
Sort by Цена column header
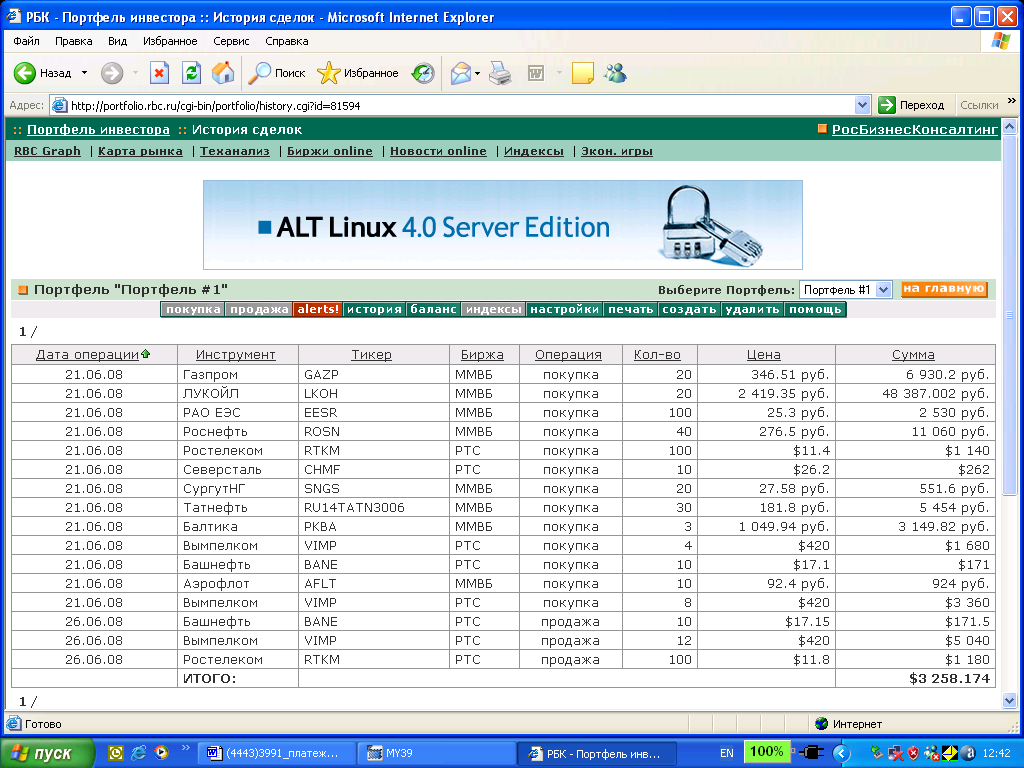coord(764,355)
